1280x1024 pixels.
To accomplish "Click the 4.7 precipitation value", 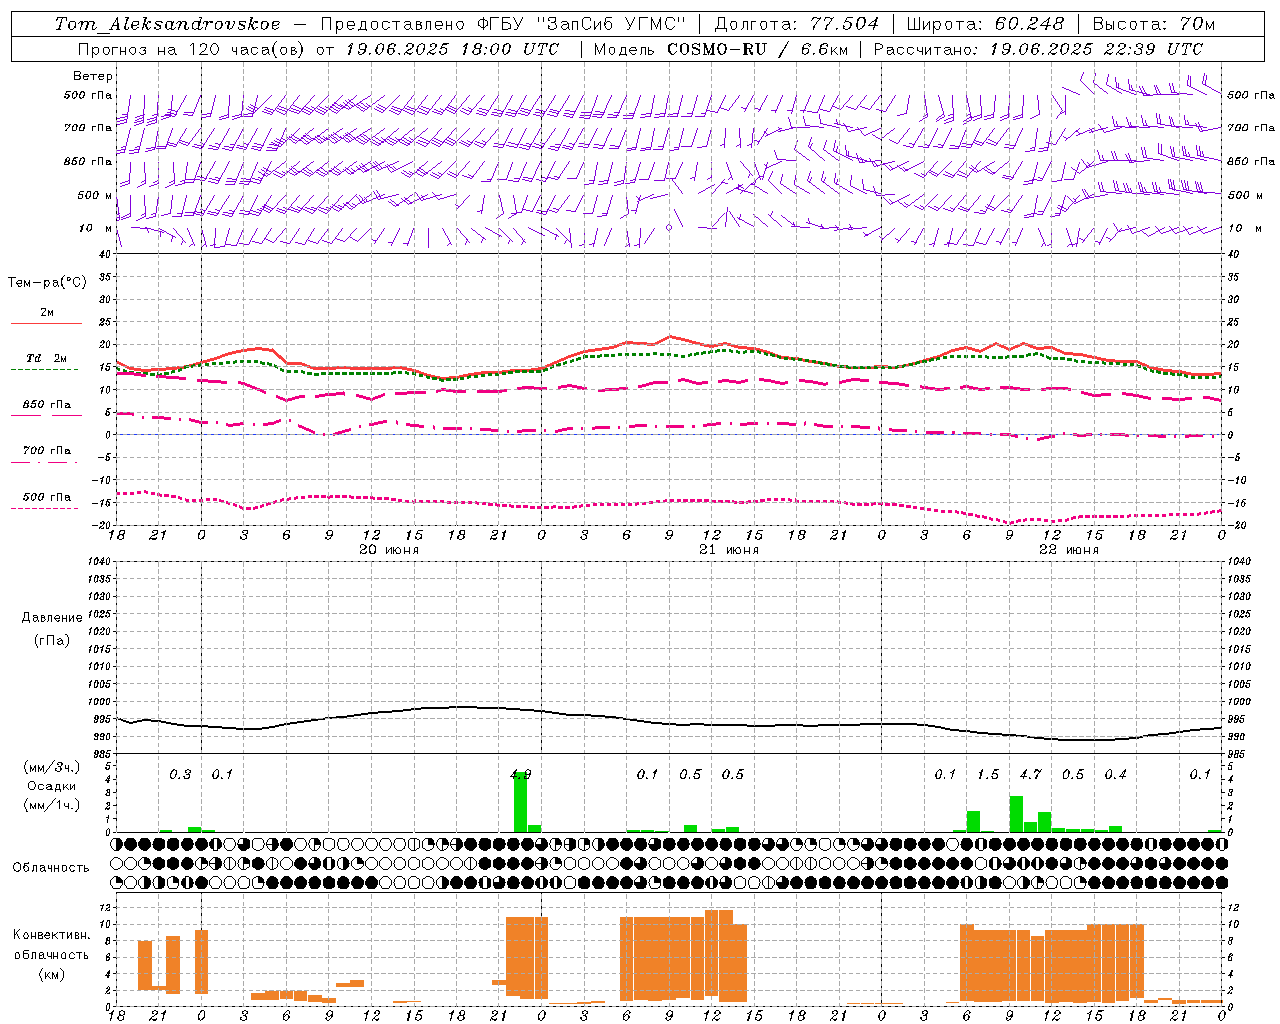I will [1030, 775].
